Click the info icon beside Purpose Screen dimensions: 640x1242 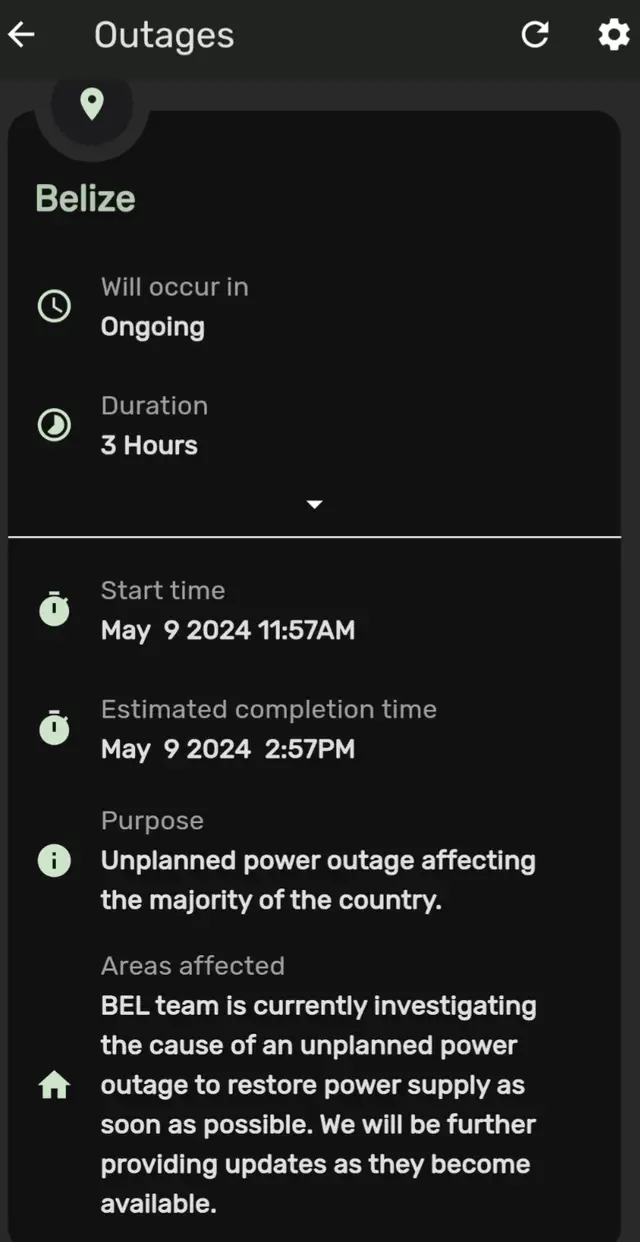(55, 860)
